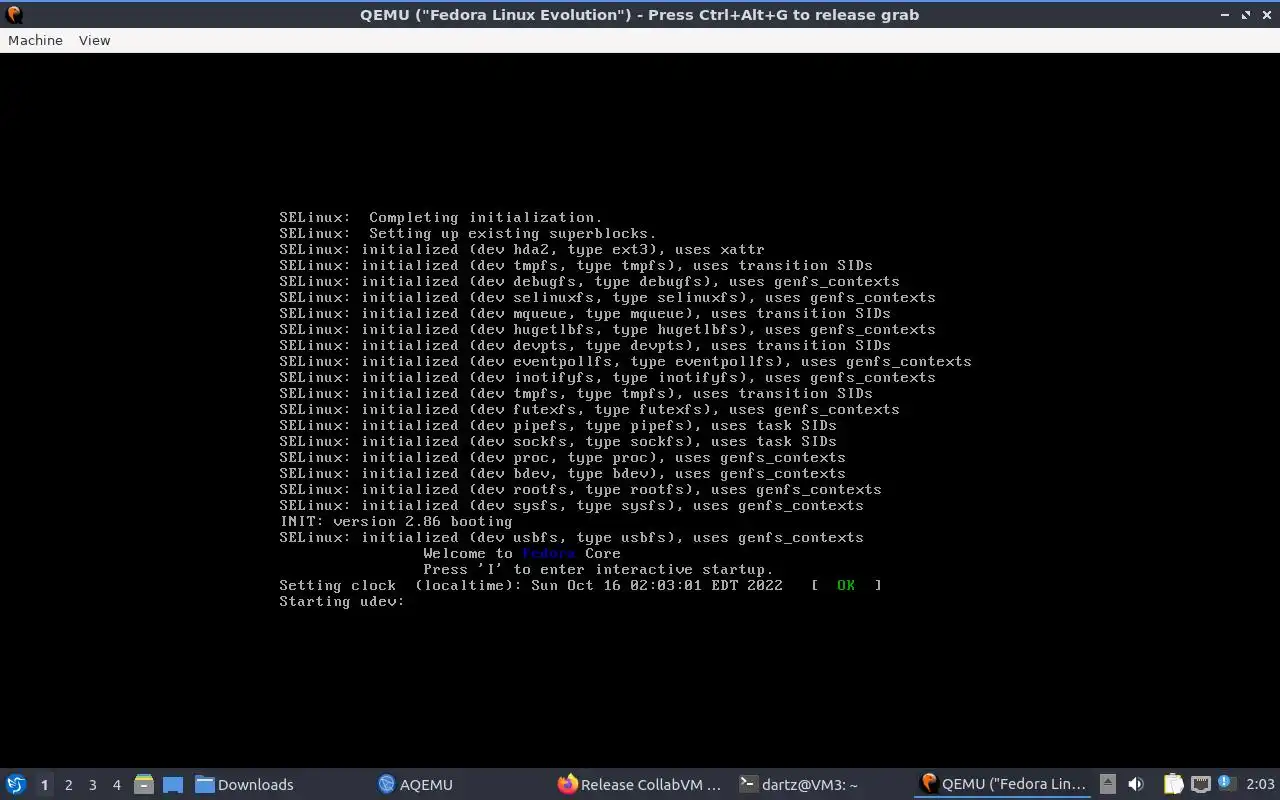1280x800 pixels.
Task: Click the show desktop icon in taskbar
Action: point(172,784)
